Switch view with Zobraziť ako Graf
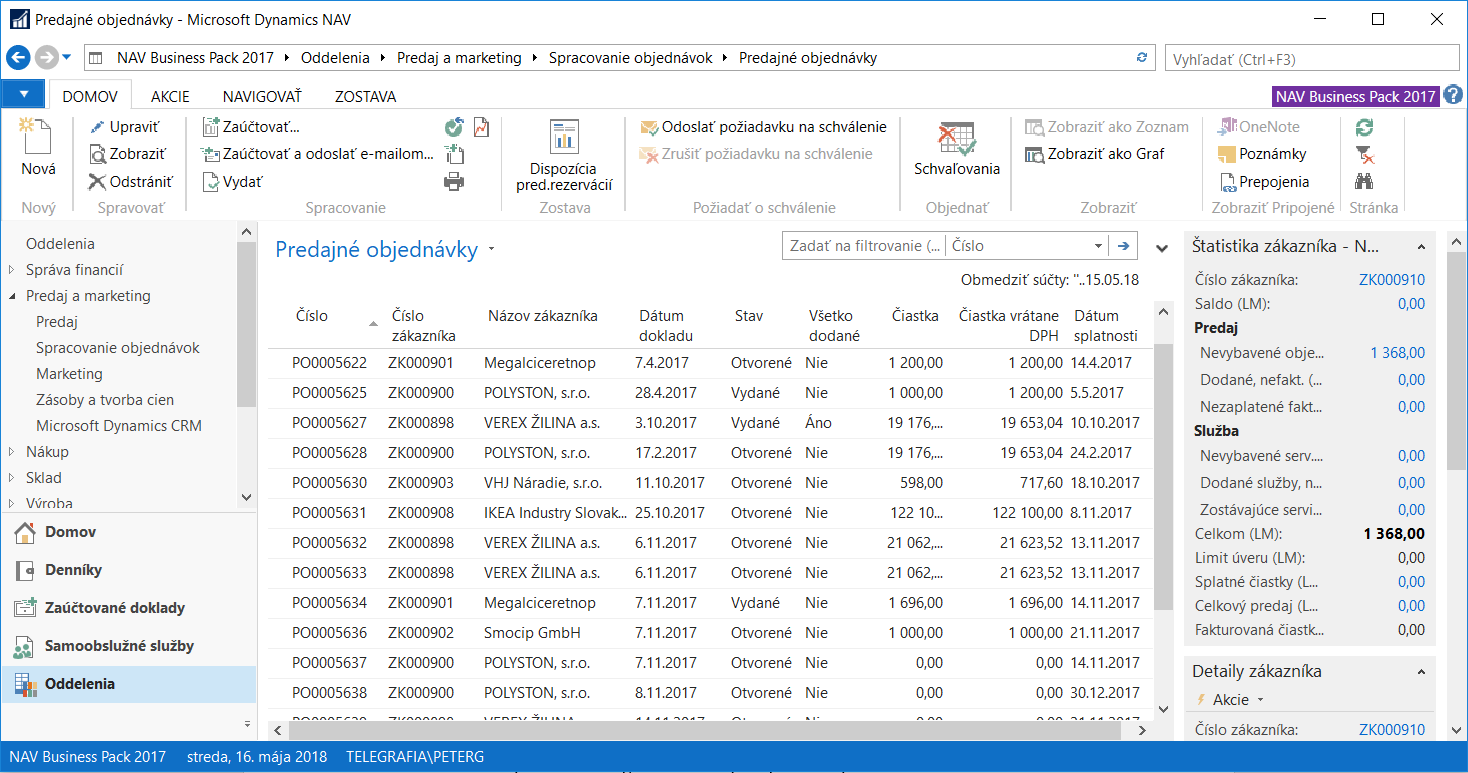The height and width of the screenshot is (773, 1468). point(1095,154)
